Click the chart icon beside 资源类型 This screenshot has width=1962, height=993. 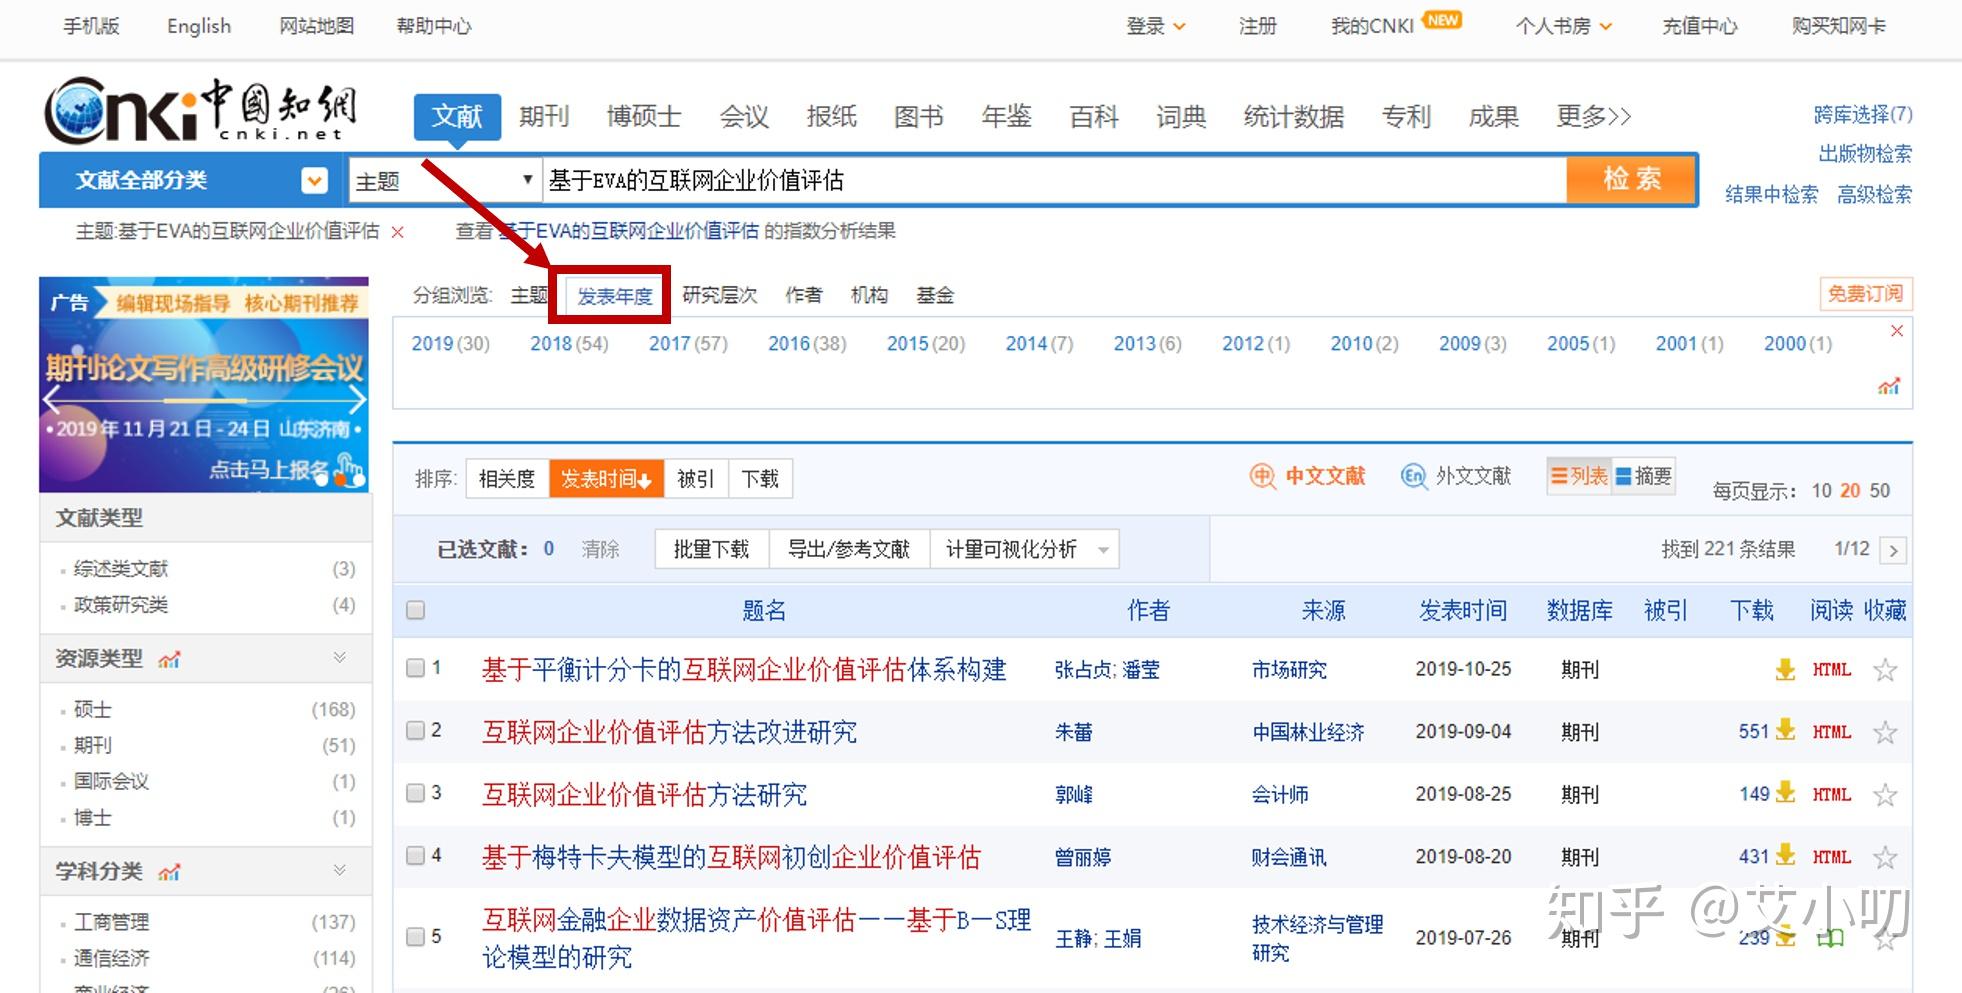[x=169, y=659]
